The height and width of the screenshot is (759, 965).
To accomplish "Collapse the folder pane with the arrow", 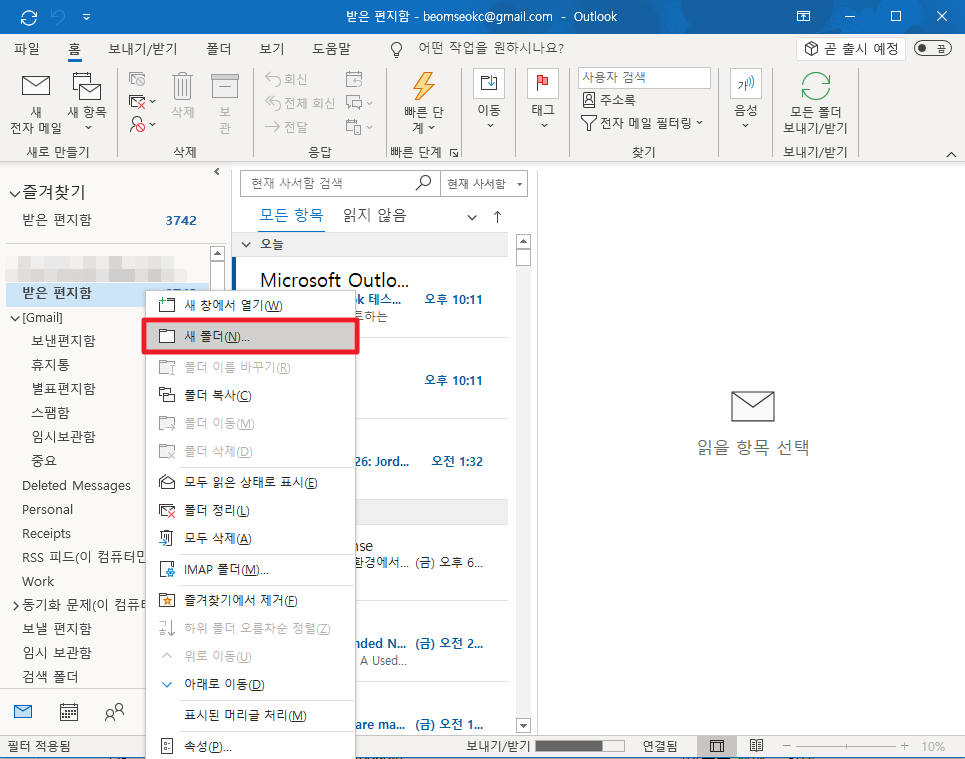I will click(217, 172).
